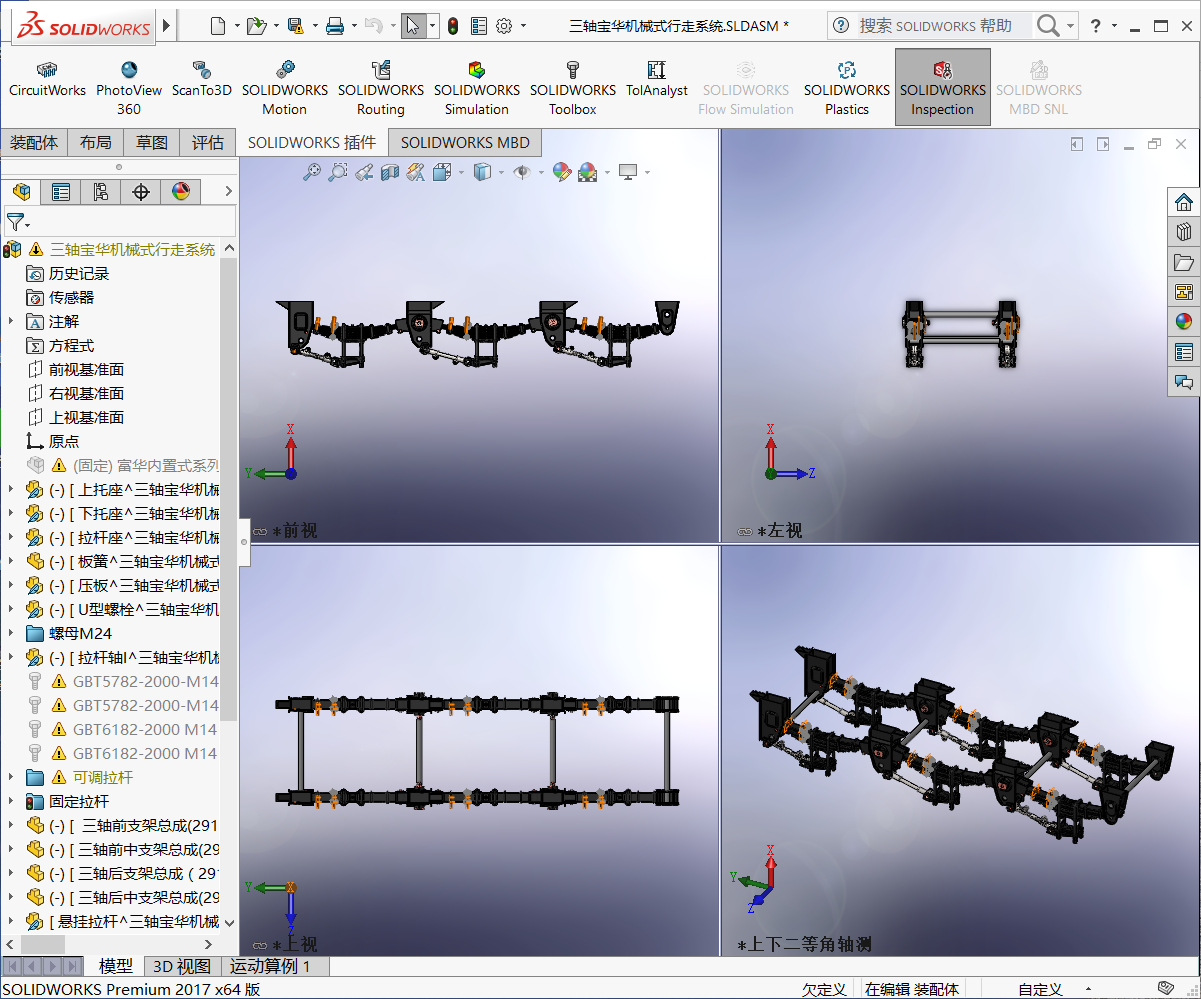Open the PropertyManager tab

tap(61, 192)
